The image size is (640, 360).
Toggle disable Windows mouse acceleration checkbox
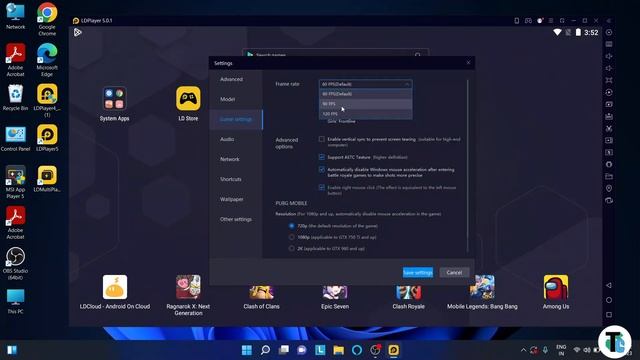point(322,169)
